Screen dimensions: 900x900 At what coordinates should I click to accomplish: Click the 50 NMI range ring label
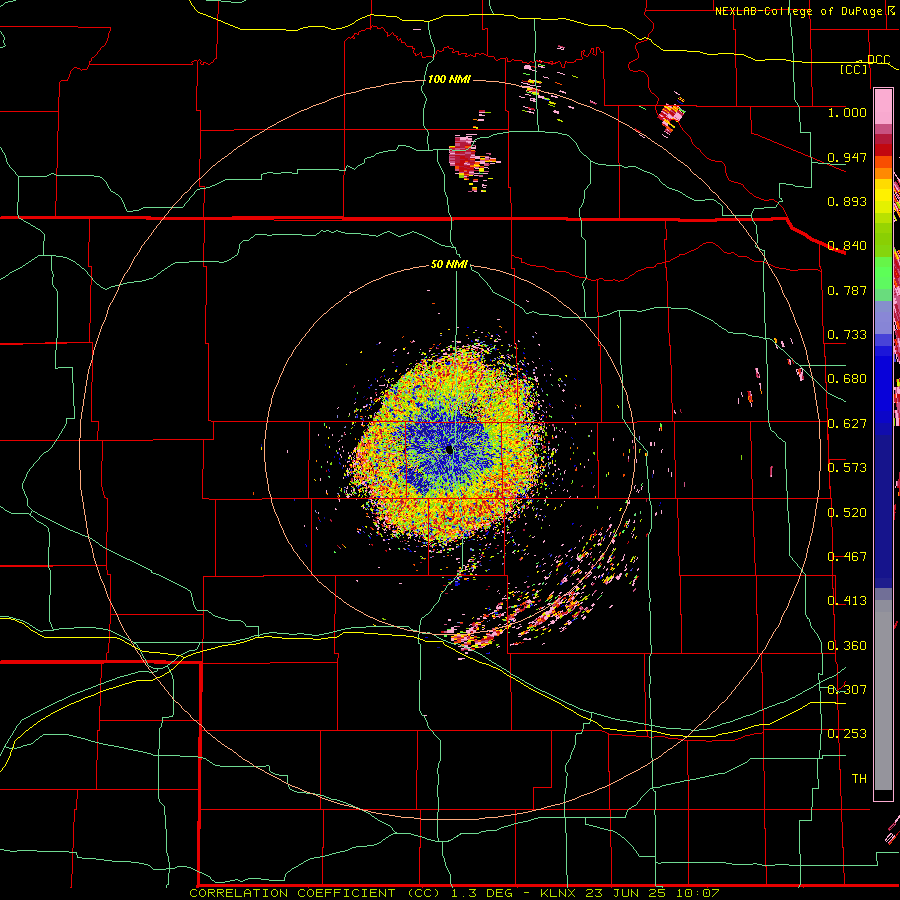coord(449,265)
